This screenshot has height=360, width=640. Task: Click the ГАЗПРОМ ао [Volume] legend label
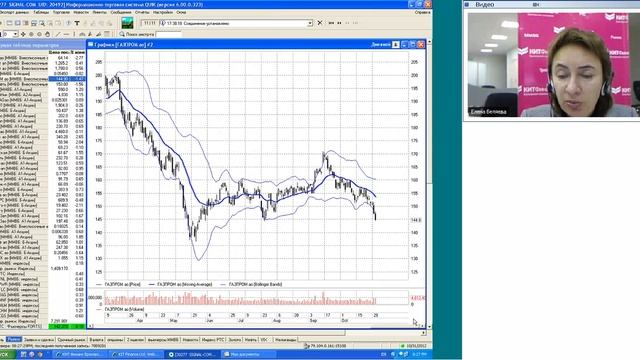(x=120, y=309)
